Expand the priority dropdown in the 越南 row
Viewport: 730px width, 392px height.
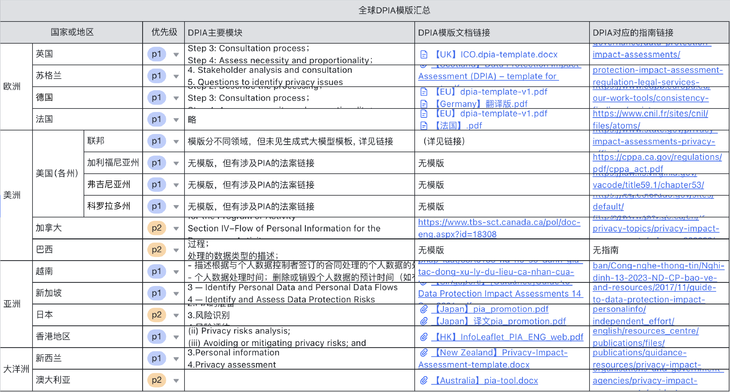pyautogui.click(x=176, y=272)
